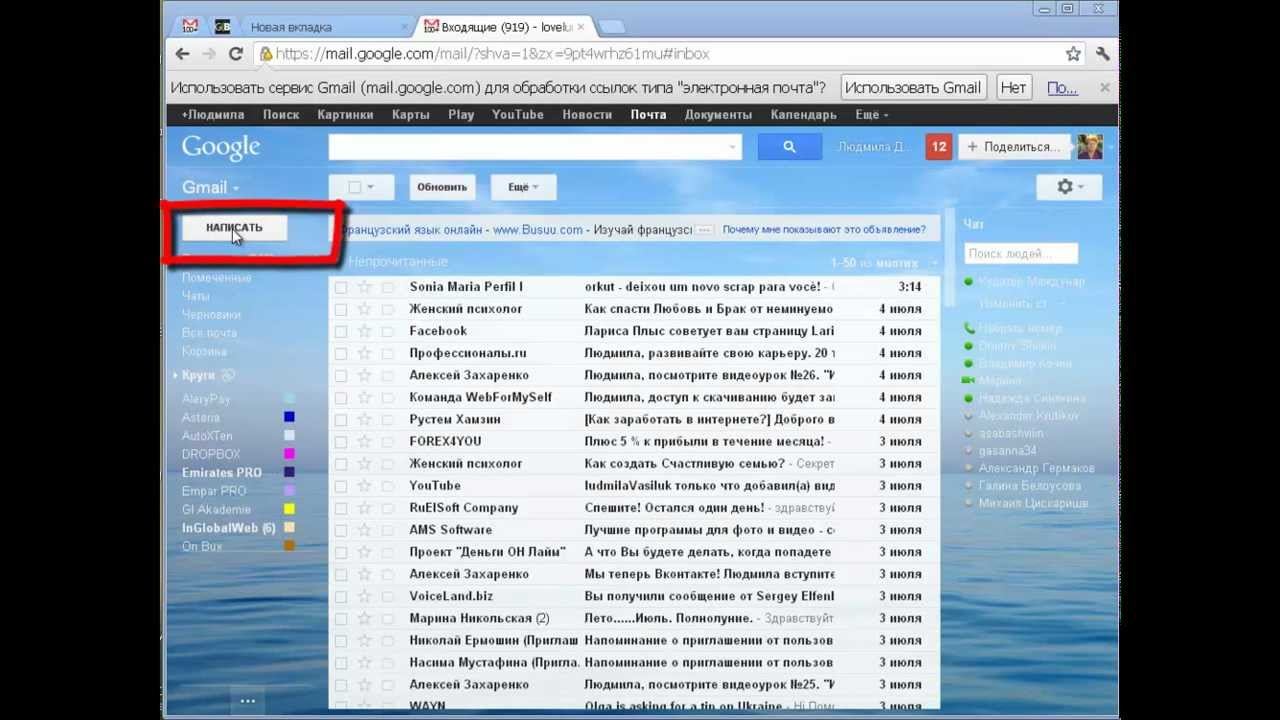Open the Еще toolbar dropdown
Viewport: 1280px width, 720px height.
tap(524, 187)
